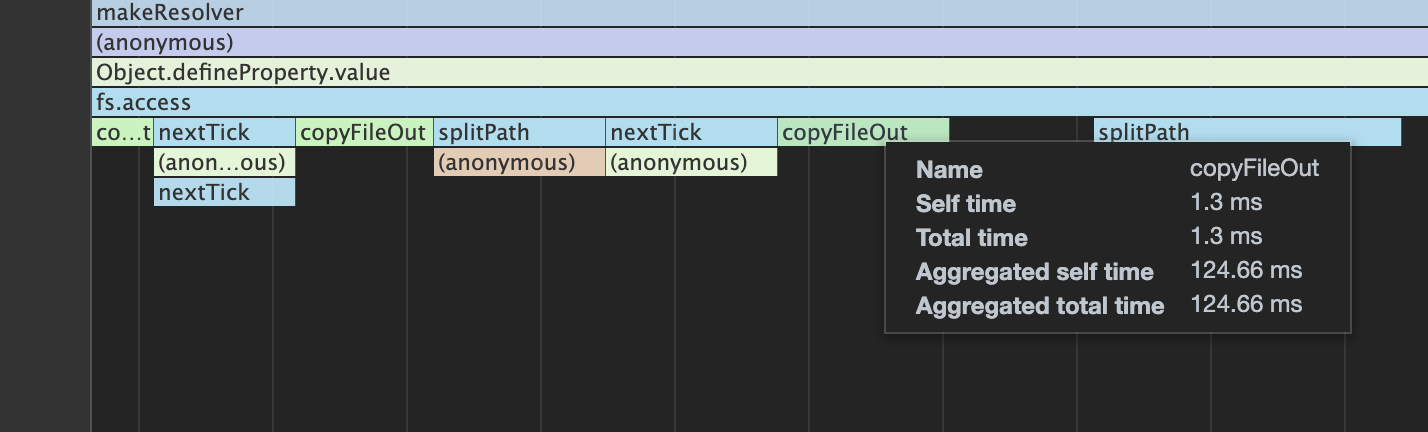Select the fs.access frame bar
The height and width of the screenshot is (432, 1428).
pyautogui.click(x=759, y=103)
